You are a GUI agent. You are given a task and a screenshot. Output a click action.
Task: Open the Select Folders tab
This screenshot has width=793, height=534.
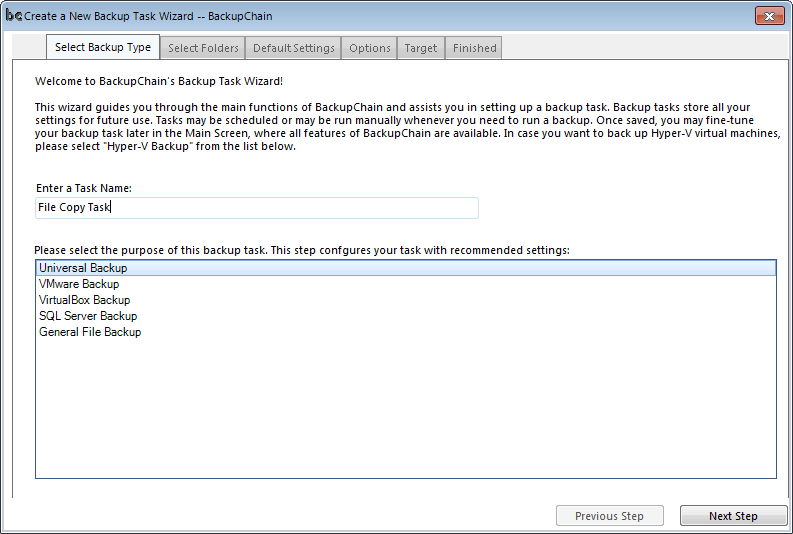coord(203,48)
